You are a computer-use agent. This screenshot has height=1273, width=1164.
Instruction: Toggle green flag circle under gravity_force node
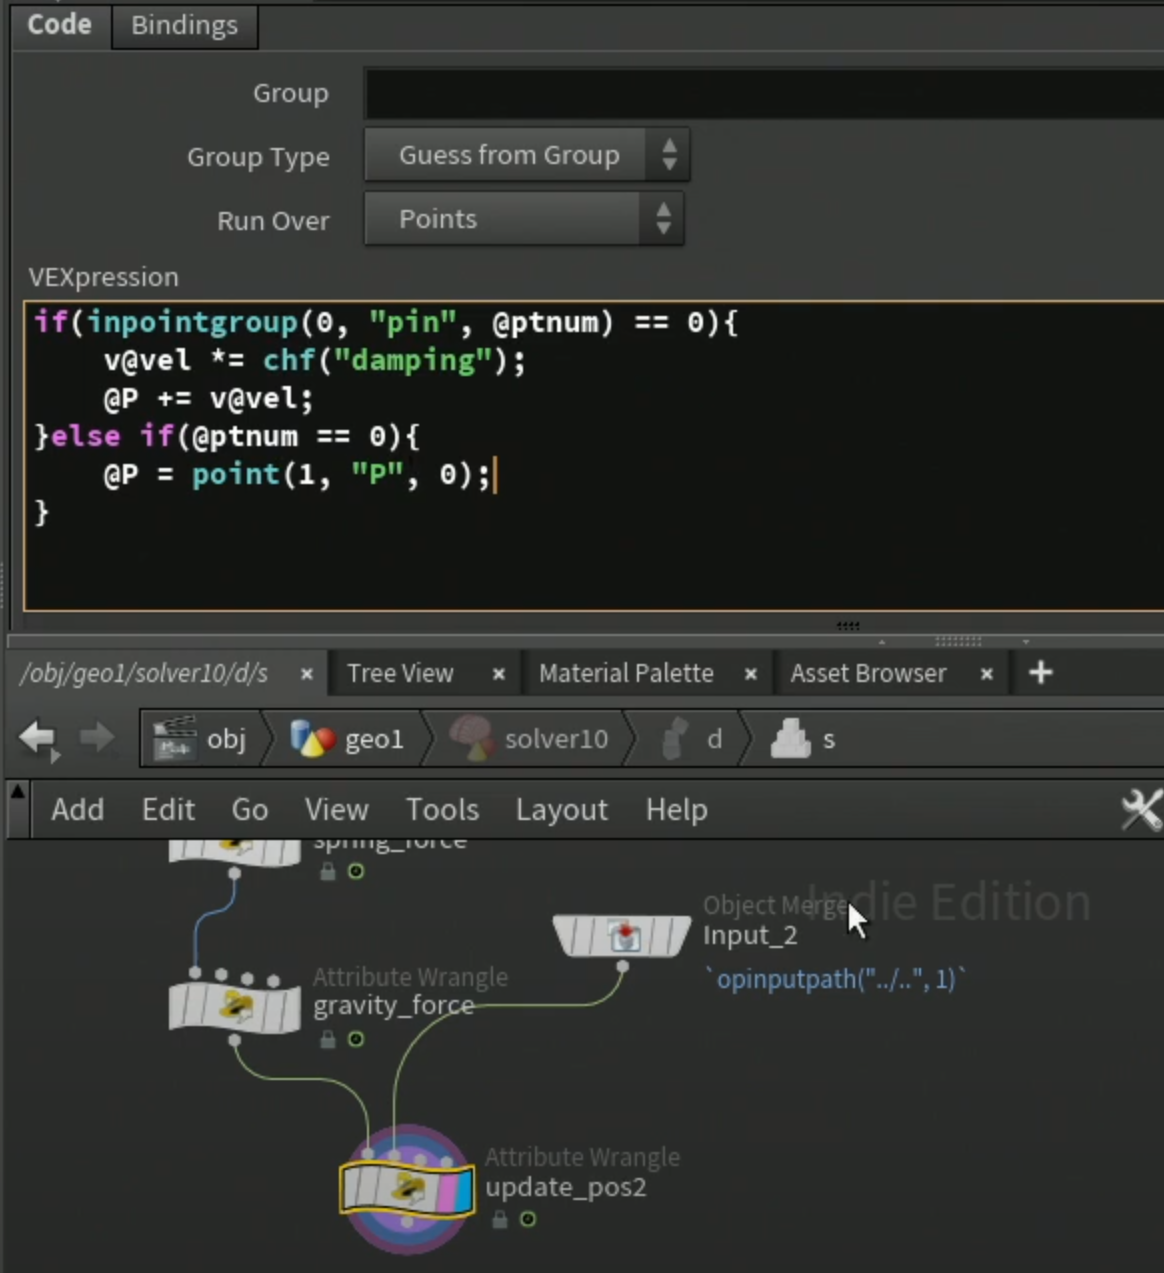[x=355, y=1040]
